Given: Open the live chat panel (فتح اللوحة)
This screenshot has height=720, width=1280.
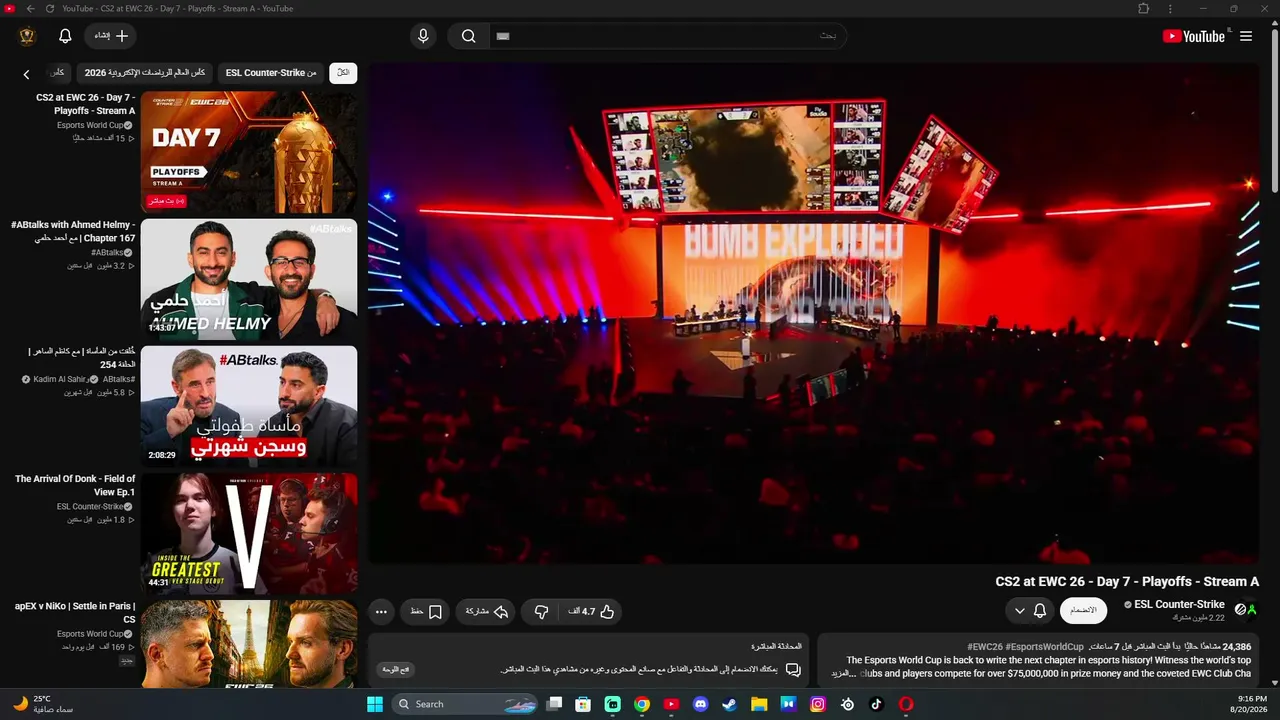Looking at the screenshot, I should [x=397, y=669].
